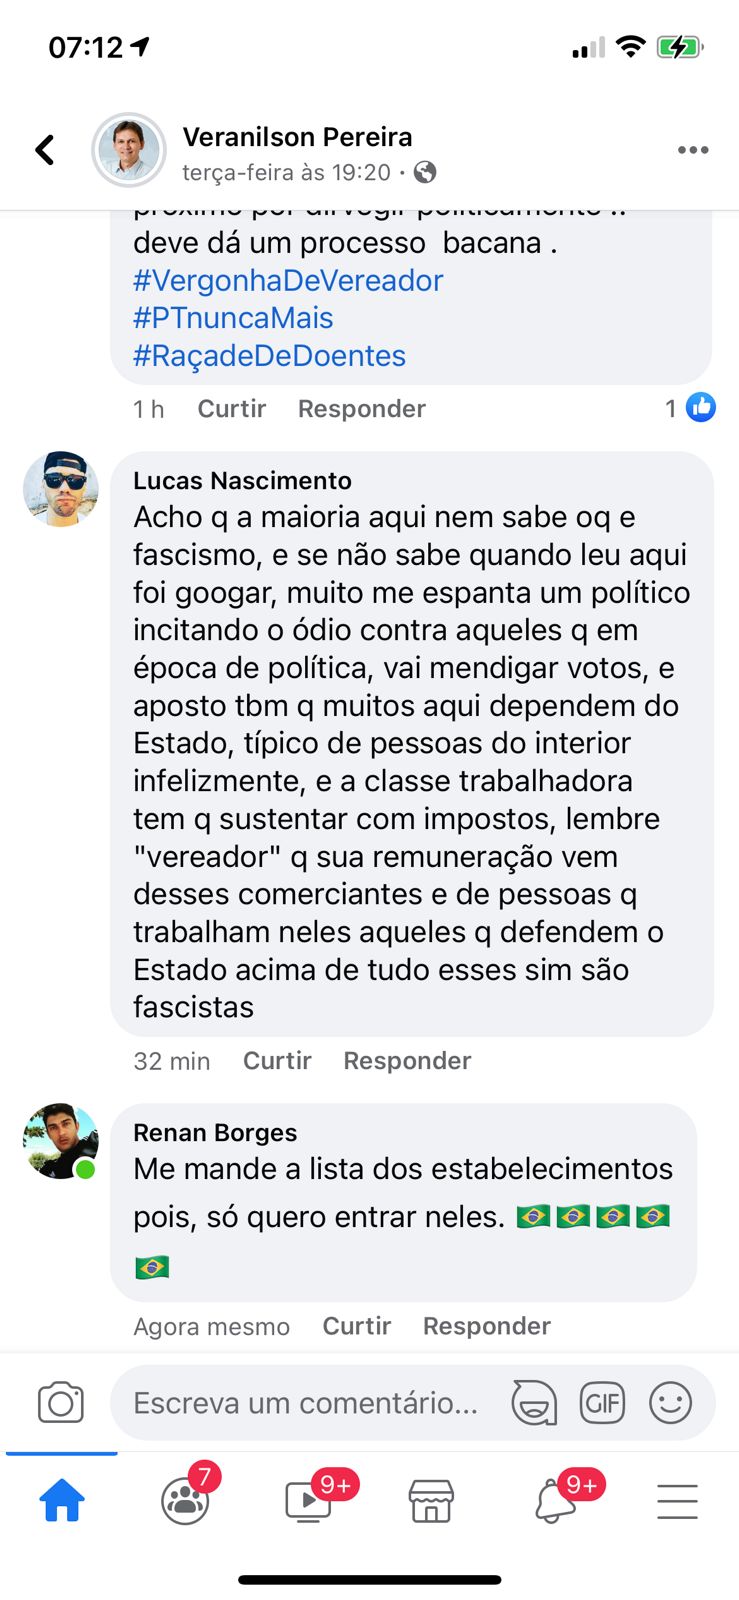Tap the blue like reaction count icon
The image size is (739, 1600).
click(701, 408)
